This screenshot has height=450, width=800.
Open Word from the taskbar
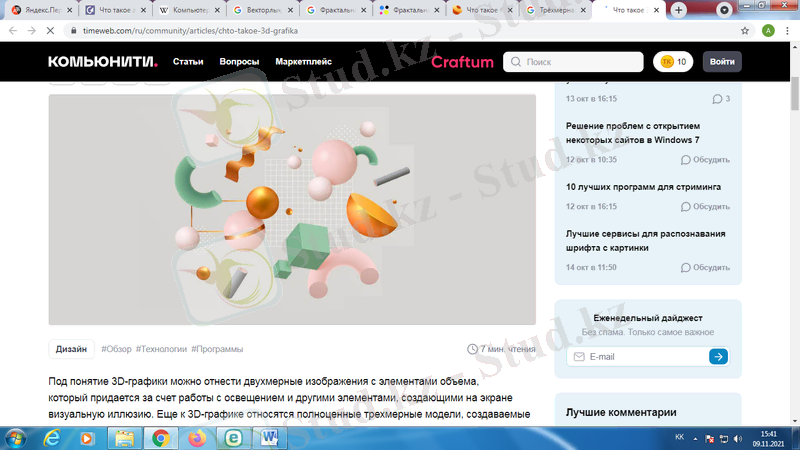tap(269, 438)
